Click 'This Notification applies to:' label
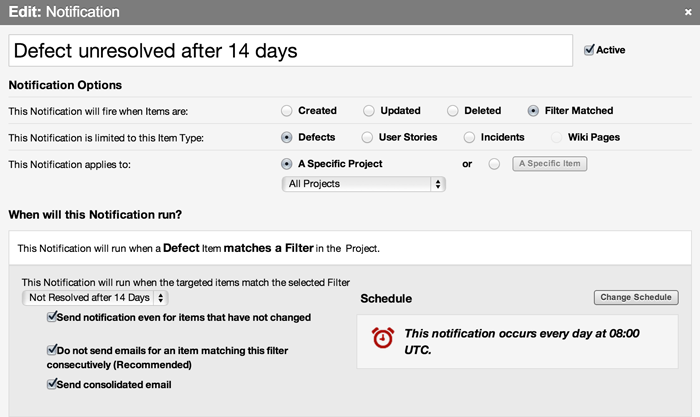Viewport: 700px width, 417px height. tap(70, 165)
